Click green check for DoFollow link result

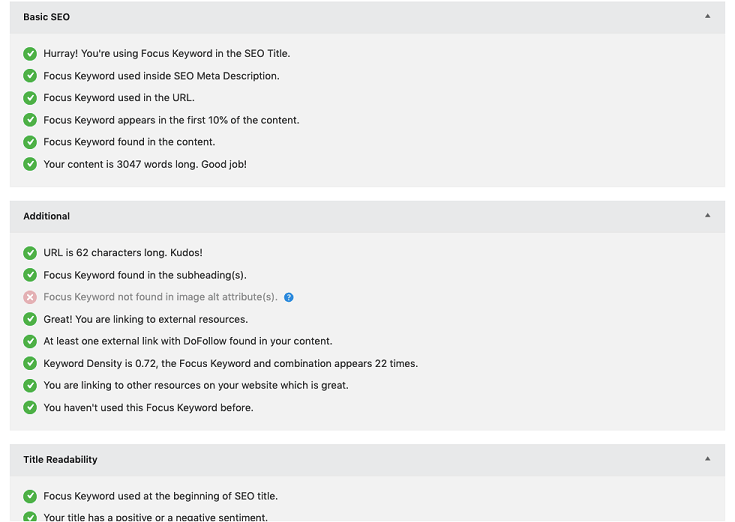click(30, 341)
